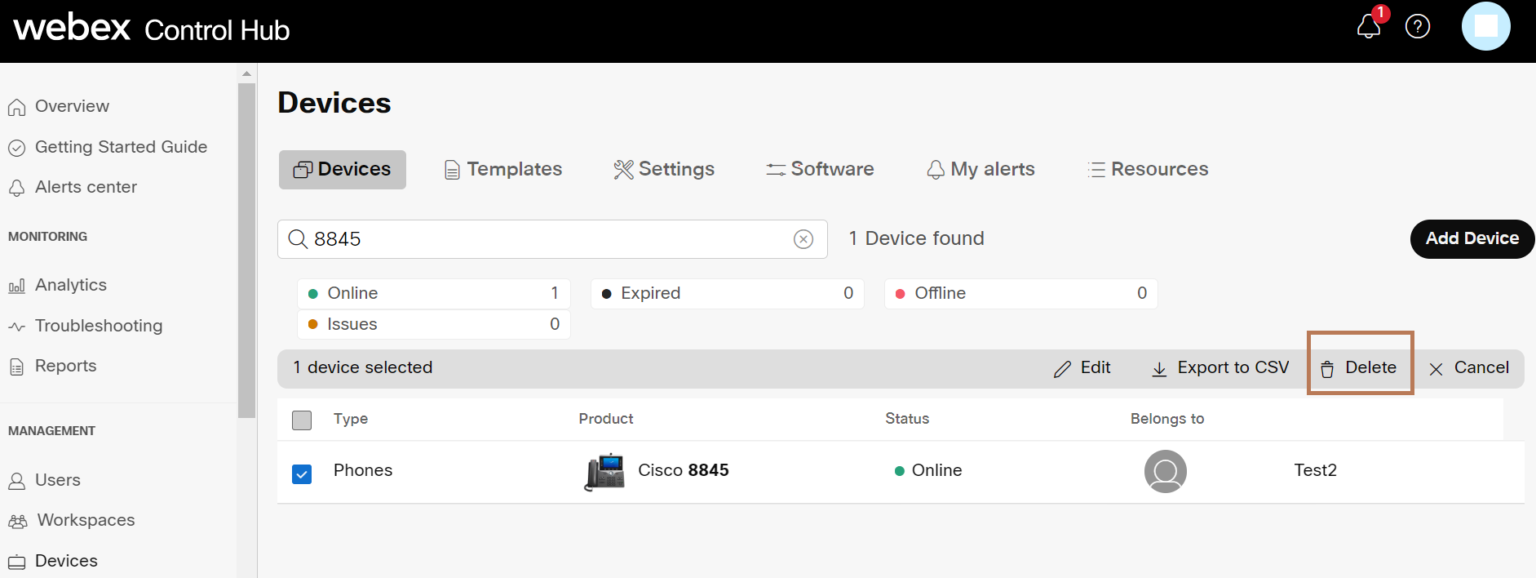Open Workspaces in sidebar
The height and width of the screenshot is (578, 1536).
(x=86, y=519)
